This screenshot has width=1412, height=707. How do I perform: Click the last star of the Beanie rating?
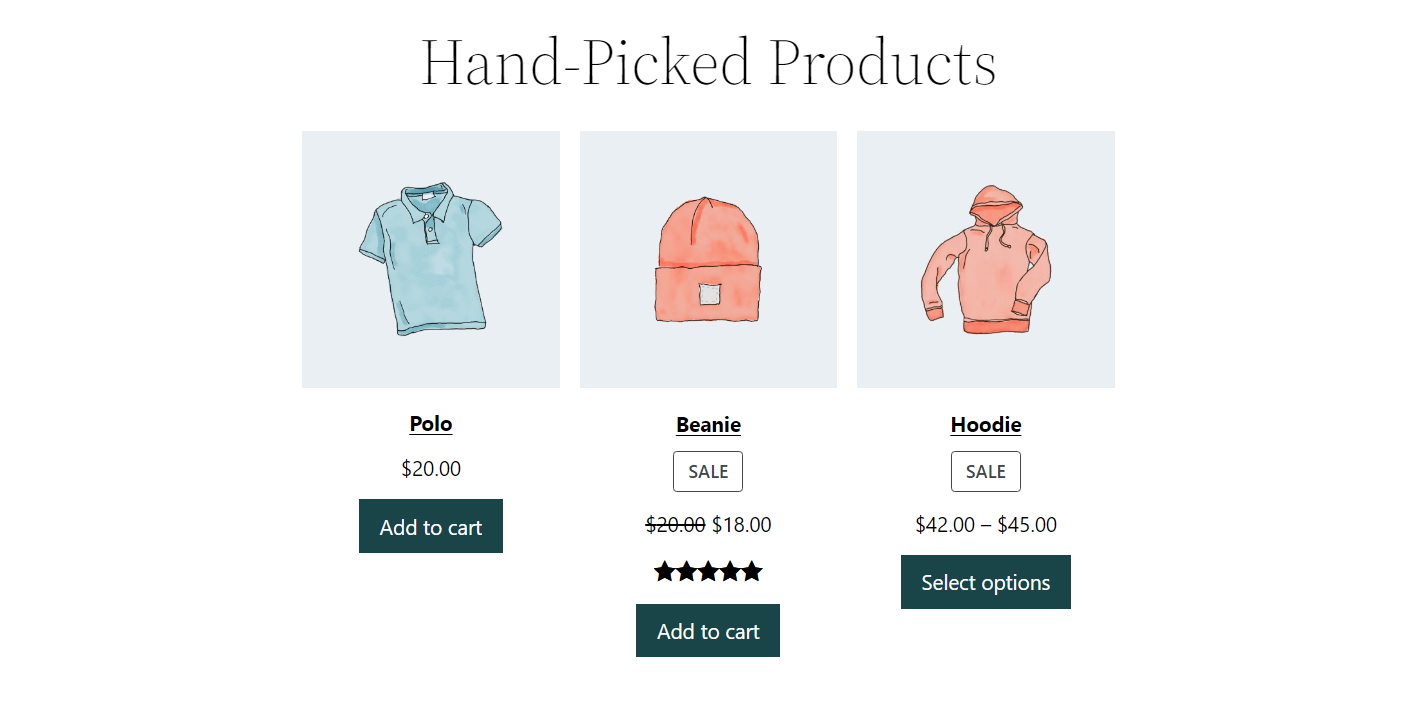752,571
